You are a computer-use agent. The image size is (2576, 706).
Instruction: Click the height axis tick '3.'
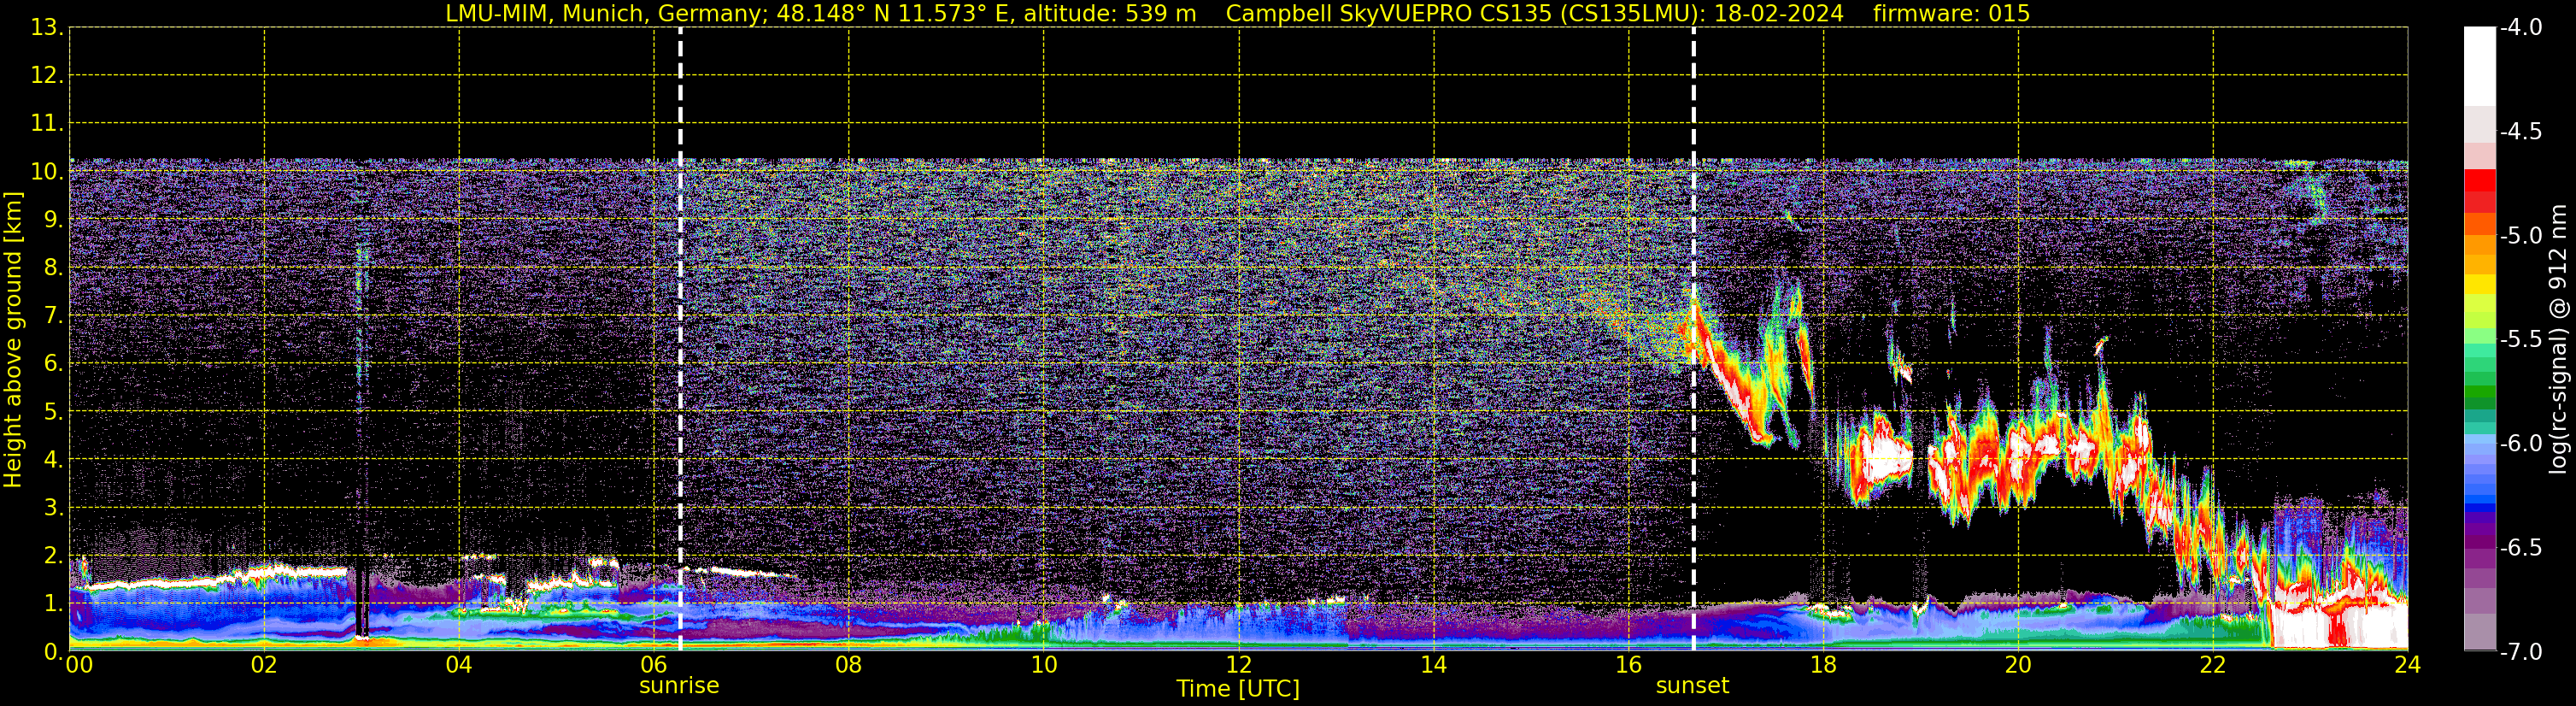(52, 508)
